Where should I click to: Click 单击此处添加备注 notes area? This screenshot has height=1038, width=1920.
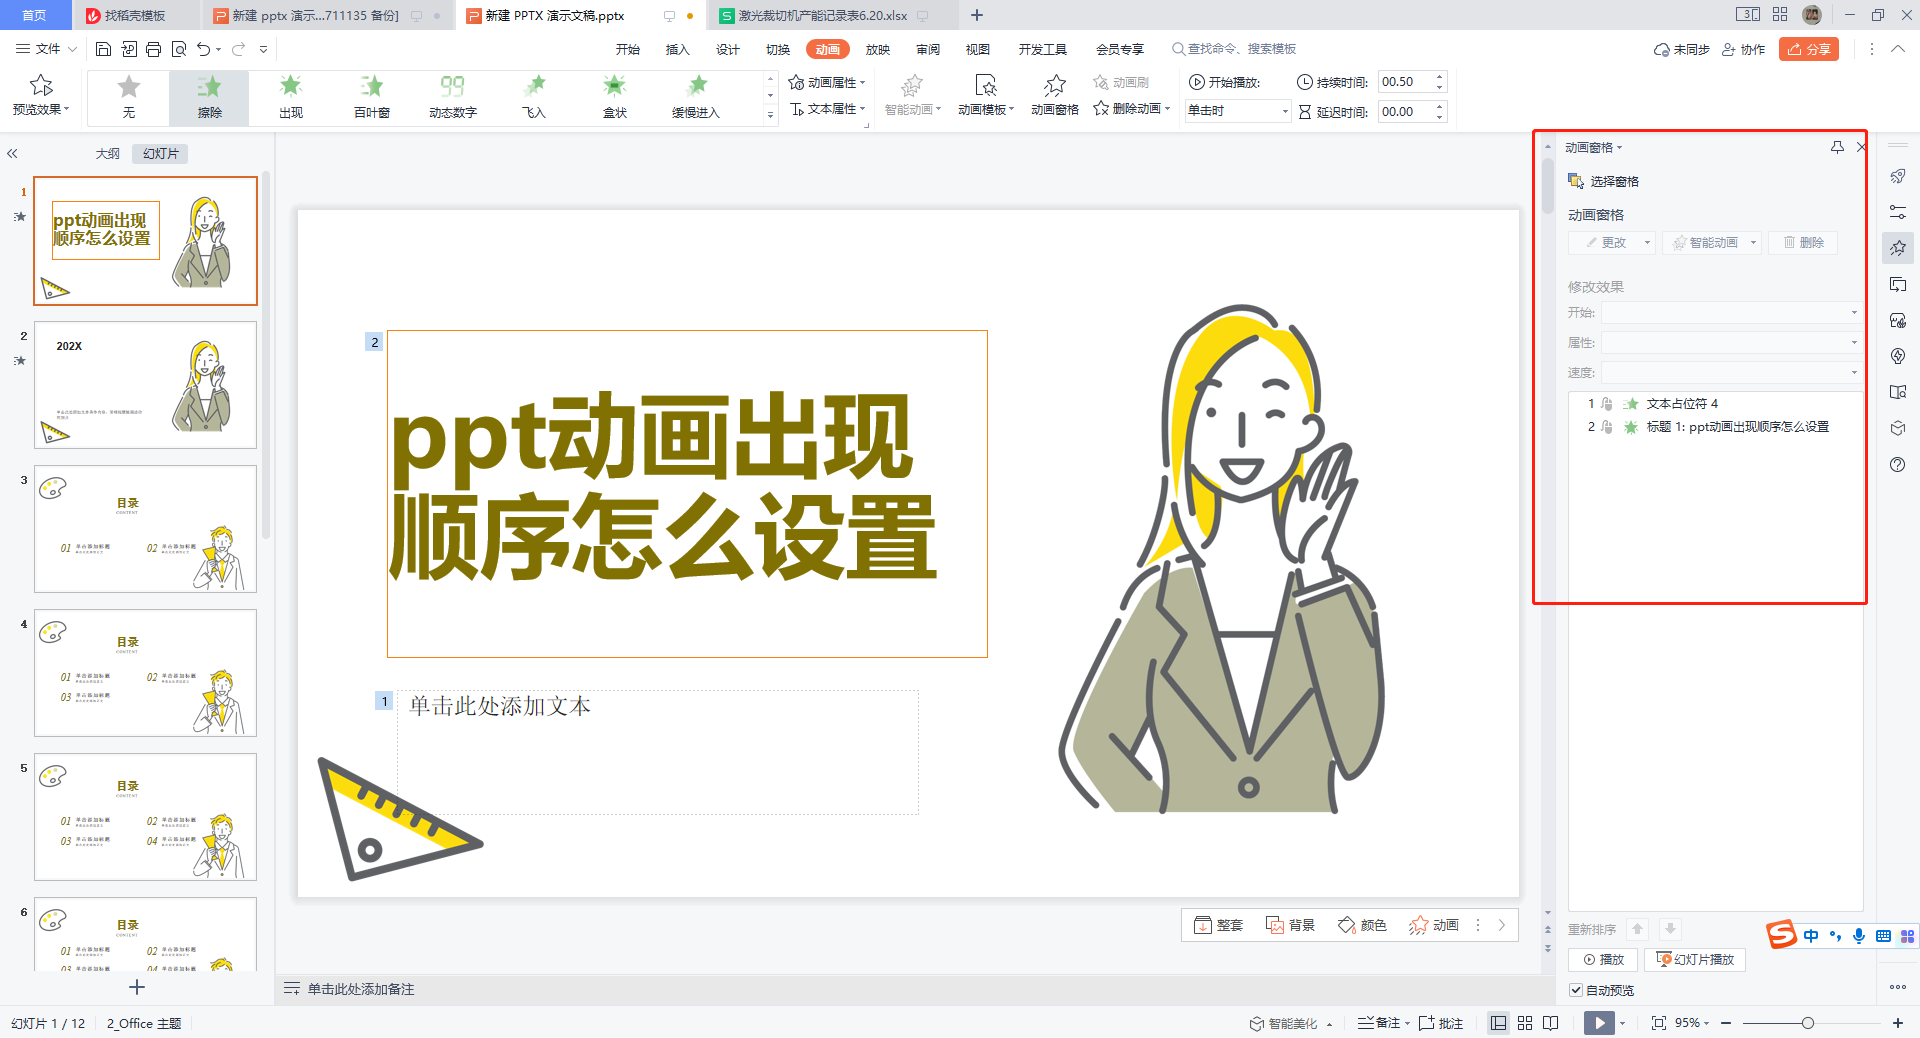tap(361, 989)
